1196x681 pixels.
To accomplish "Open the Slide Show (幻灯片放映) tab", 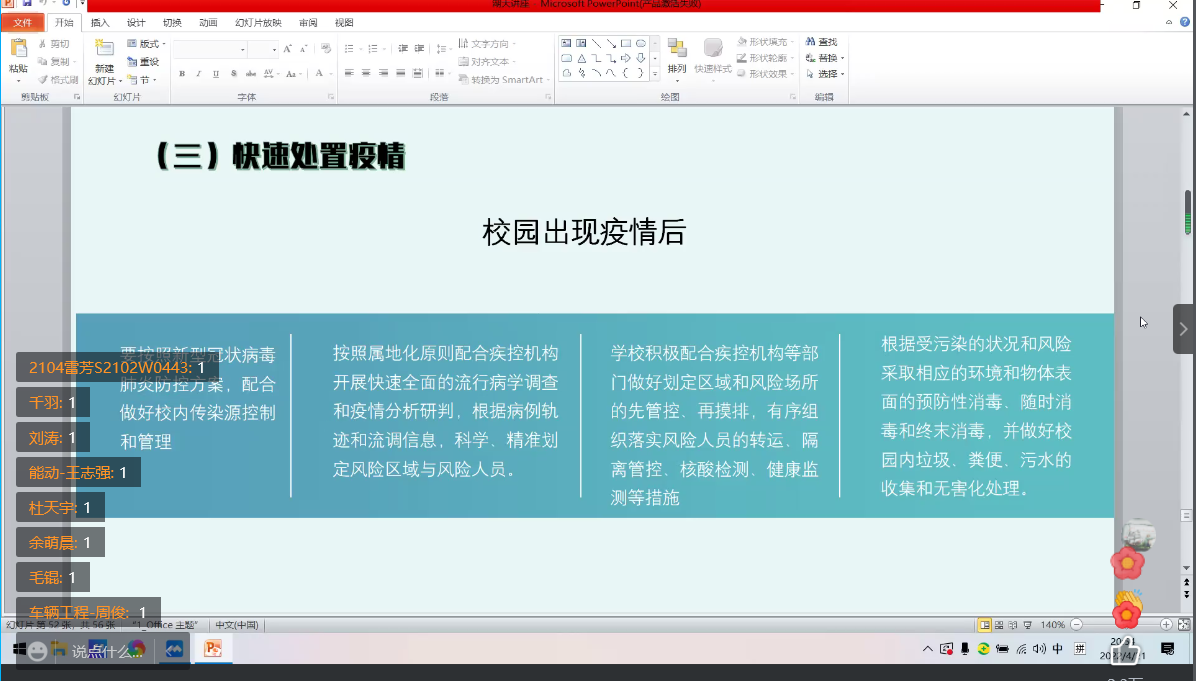I will (258, 22).
